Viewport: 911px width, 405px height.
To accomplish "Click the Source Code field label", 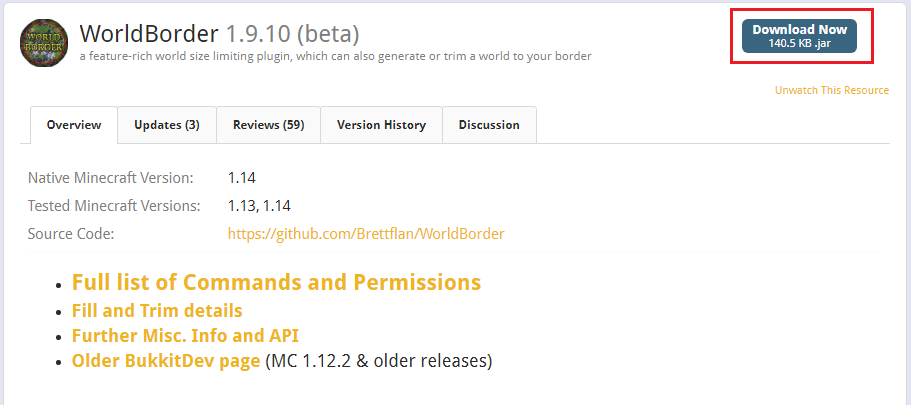I will click(x=71, y=234).
